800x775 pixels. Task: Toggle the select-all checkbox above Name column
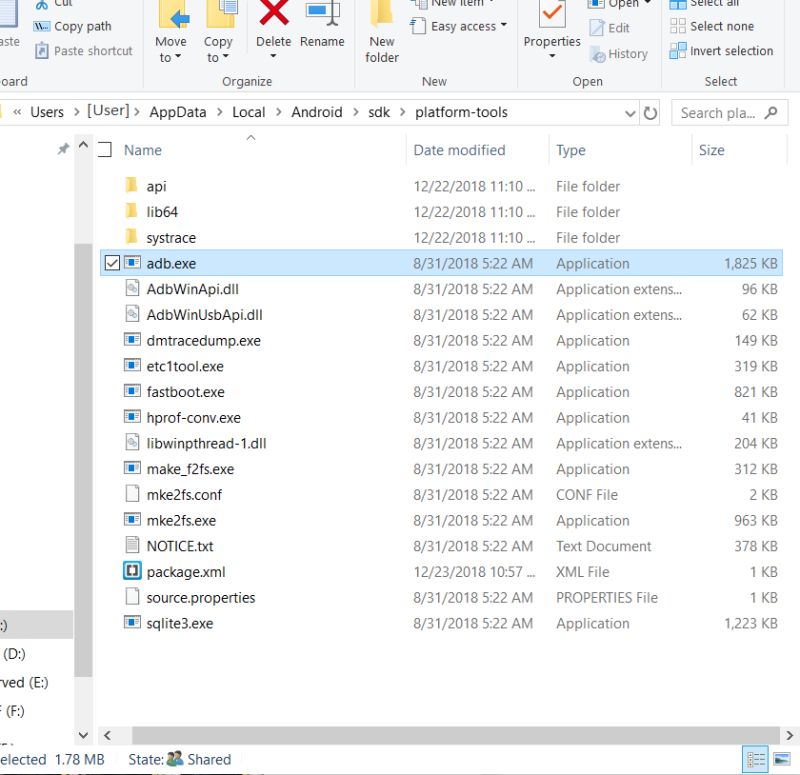point(104,149)
